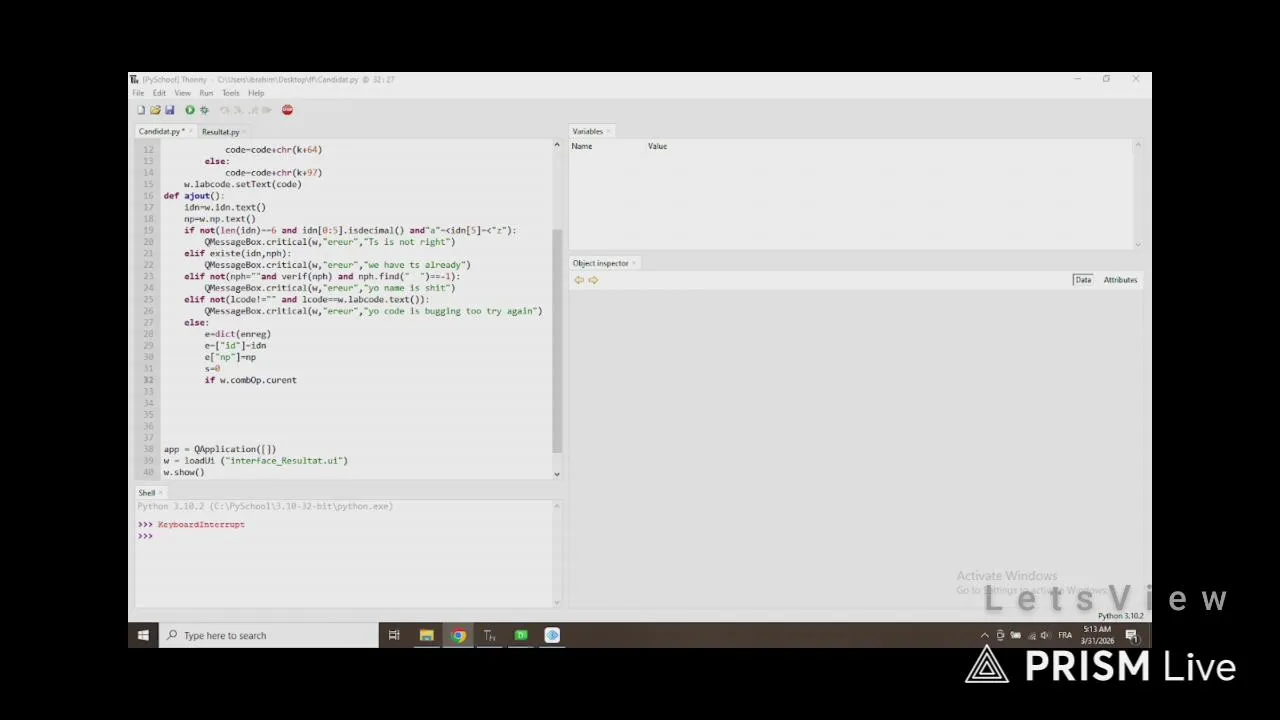Go to next object in Object inspector

(x=593, y=280)
